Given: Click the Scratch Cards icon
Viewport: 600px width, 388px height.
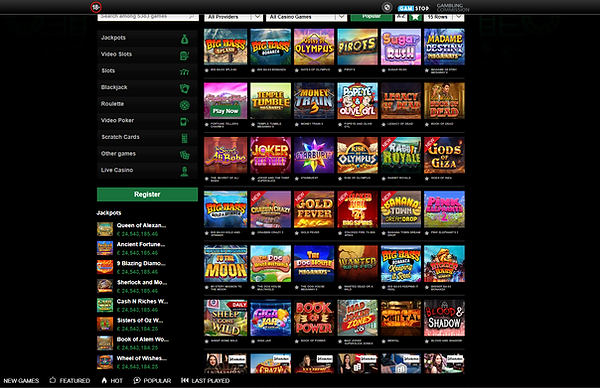Looking at the screenshot, I should tap(184, 138).
